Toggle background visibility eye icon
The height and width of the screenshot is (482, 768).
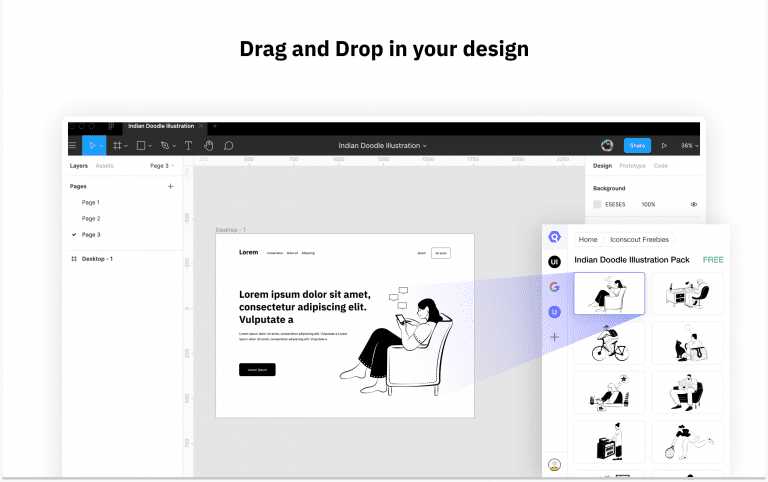point(694,204)
